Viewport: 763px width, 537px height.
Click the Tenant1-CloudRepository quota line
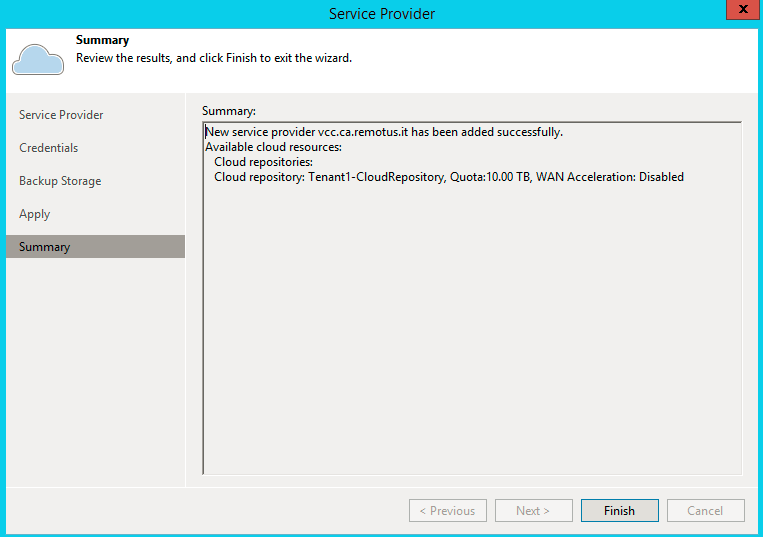[449, 177]
